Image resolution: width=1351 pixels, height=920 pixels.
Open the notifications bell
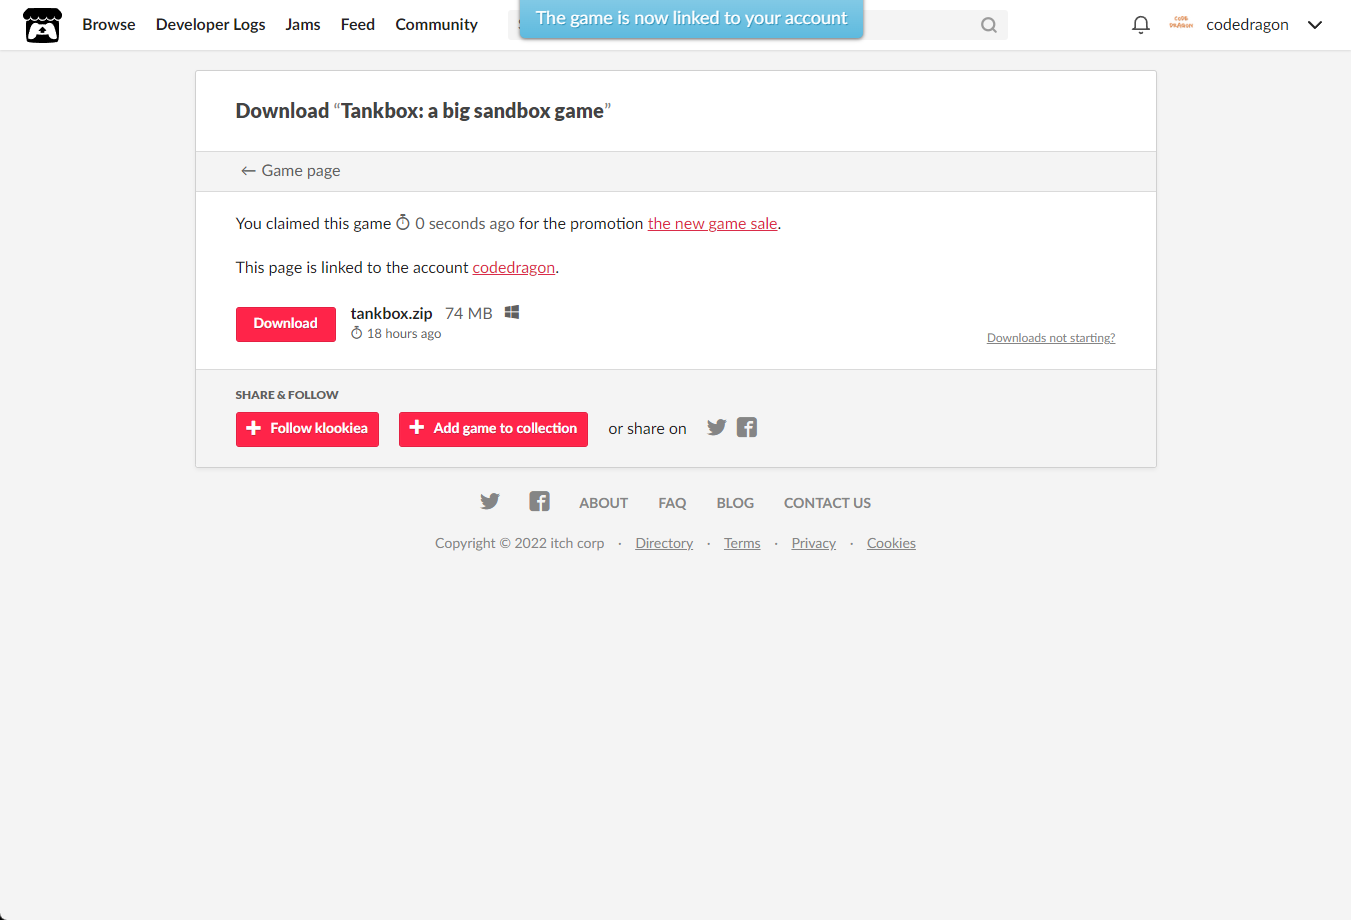point(1141,25)
